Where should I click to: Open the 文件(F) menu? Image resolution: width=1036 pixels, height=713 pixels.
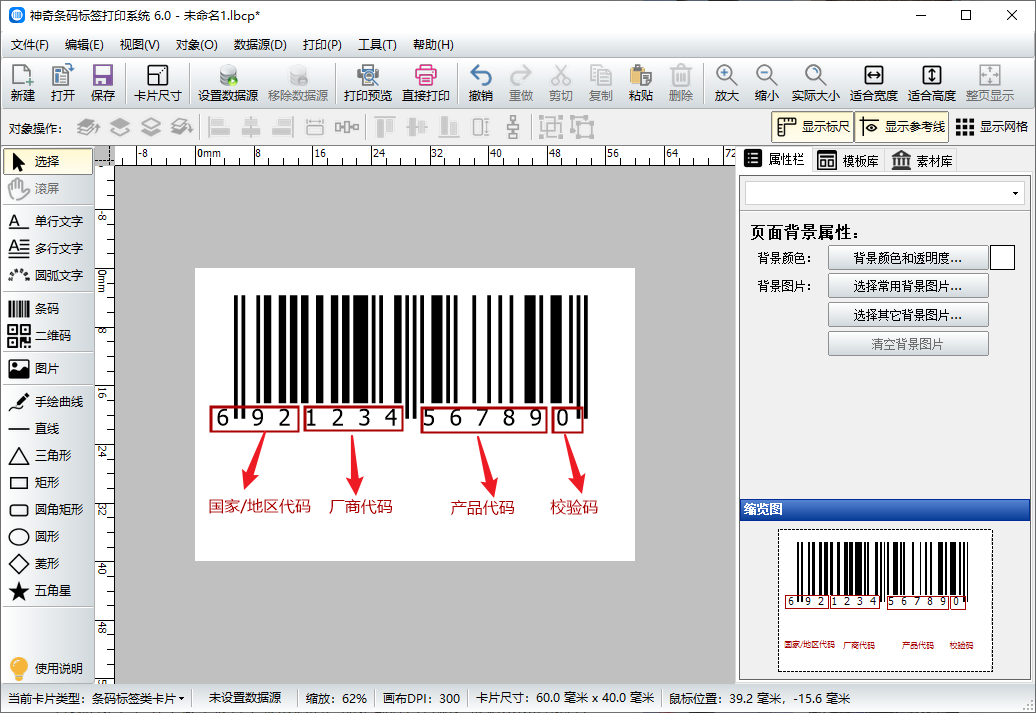coord(30,45)
